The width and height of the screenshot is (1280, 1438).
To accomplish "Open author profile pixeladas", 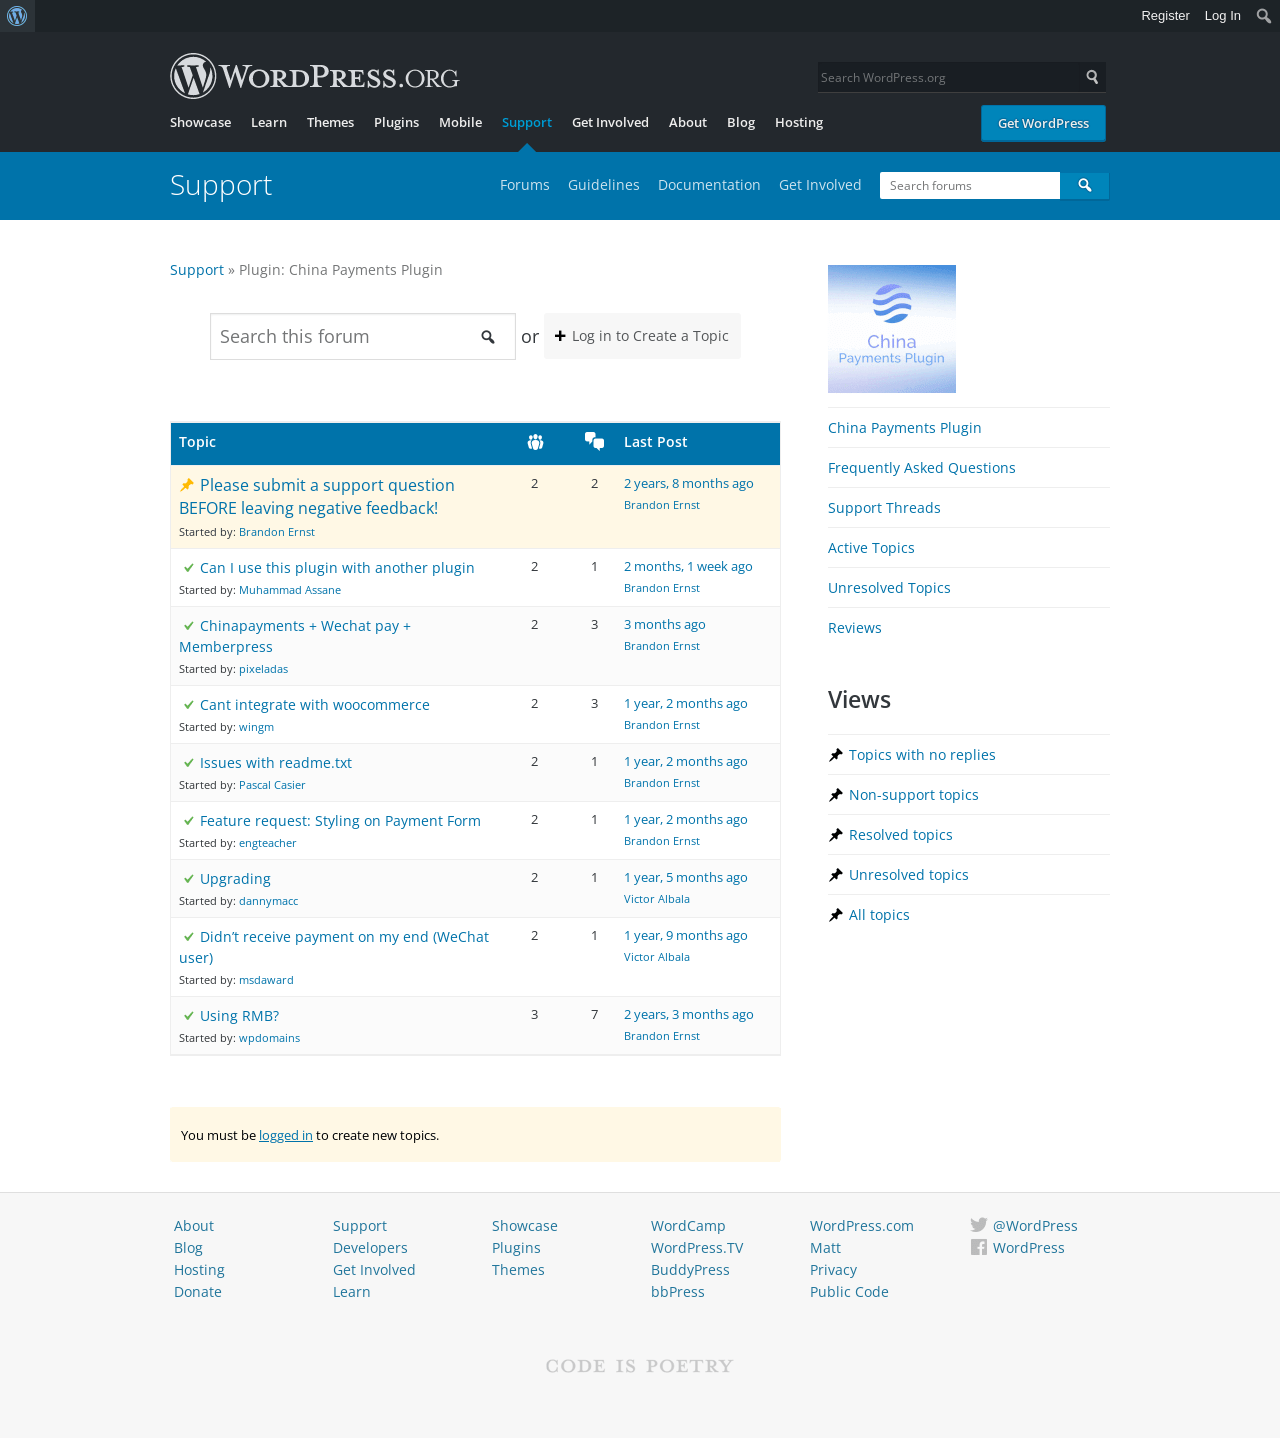I will coord(263,669).
